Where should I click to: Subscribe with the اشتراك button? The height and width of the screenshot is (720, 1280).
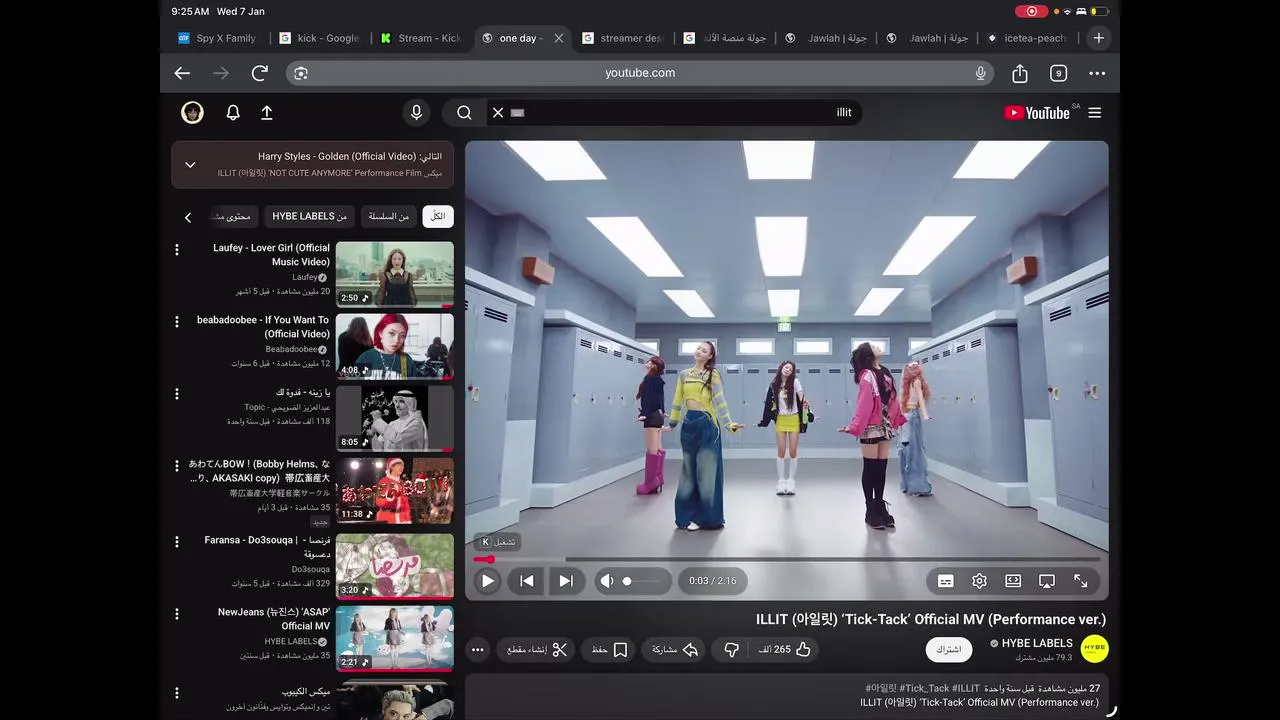pos(949,650)
